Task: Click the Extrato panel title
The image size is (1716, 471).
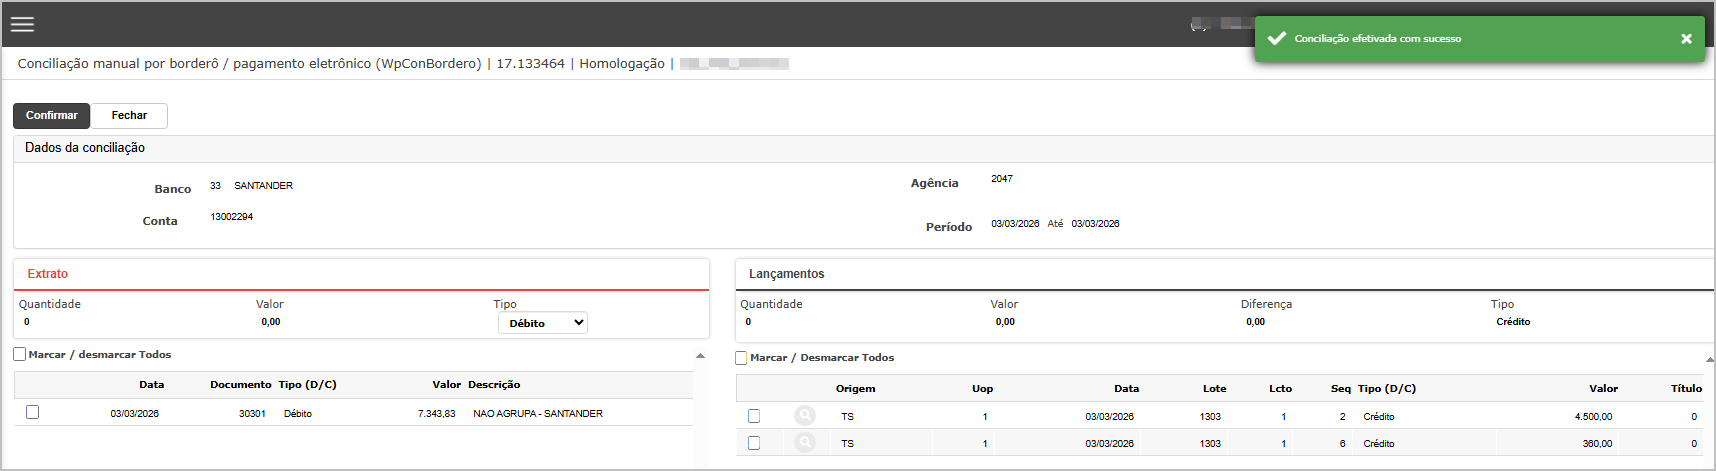Action: [x=48, y=274]
